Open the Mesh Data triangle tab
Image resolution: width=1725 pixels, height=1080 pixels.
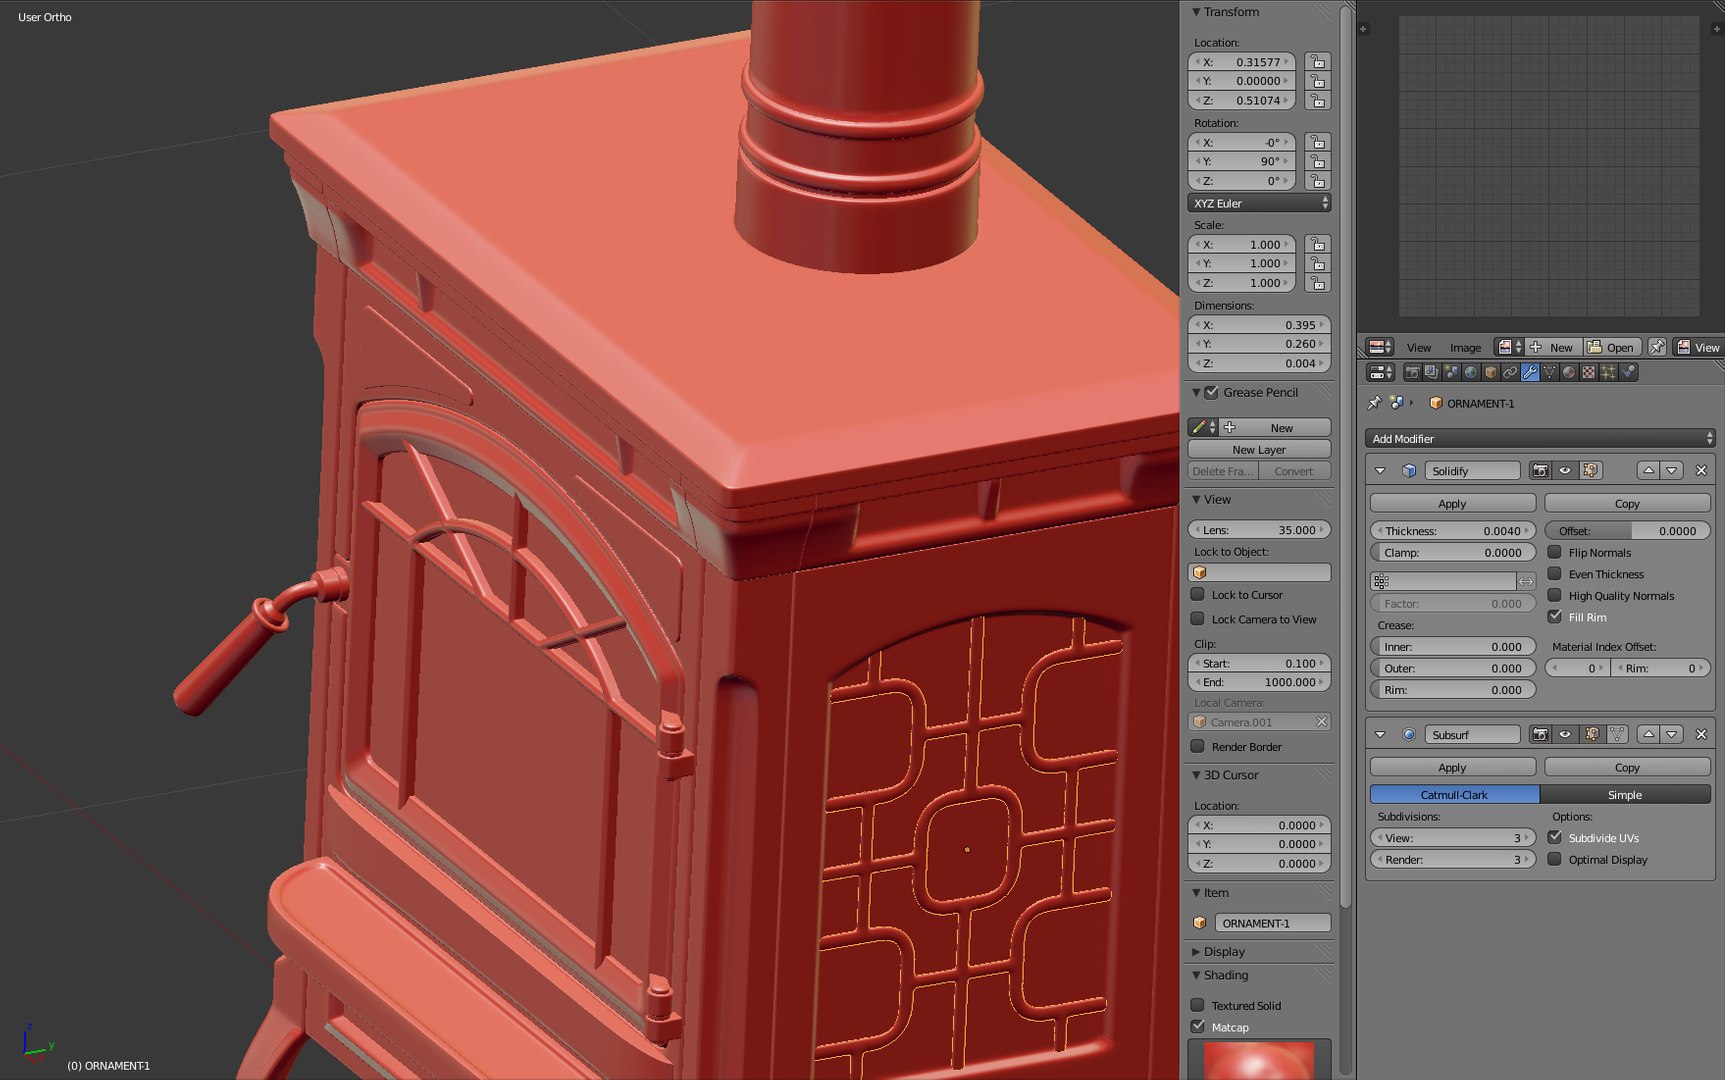[1549, 373]
